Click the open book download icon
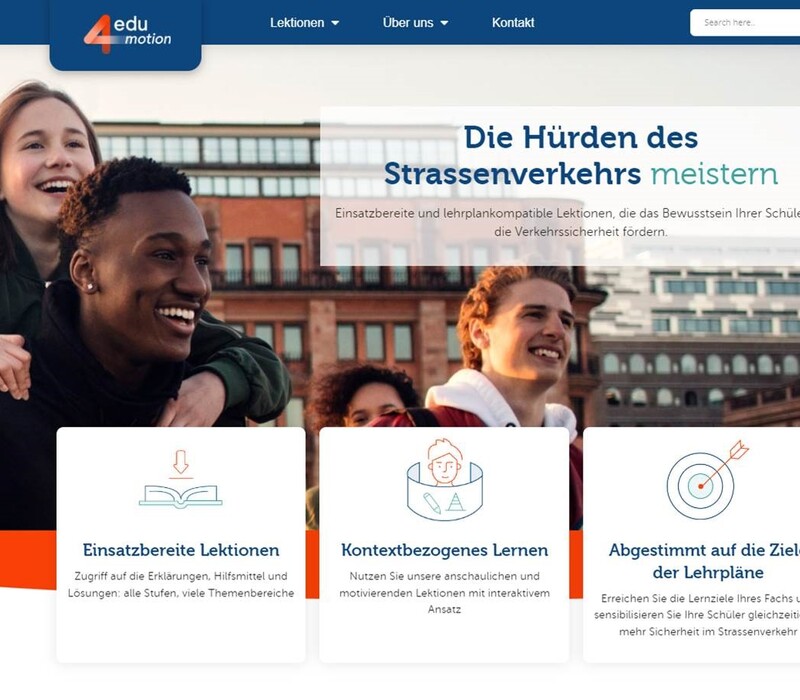The image size is (800, 700). pos(181,479)
